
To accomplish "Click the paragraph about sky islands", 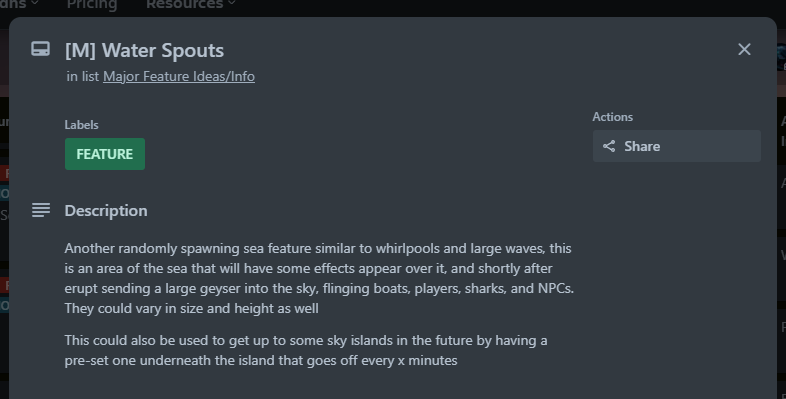I will 306,350.
